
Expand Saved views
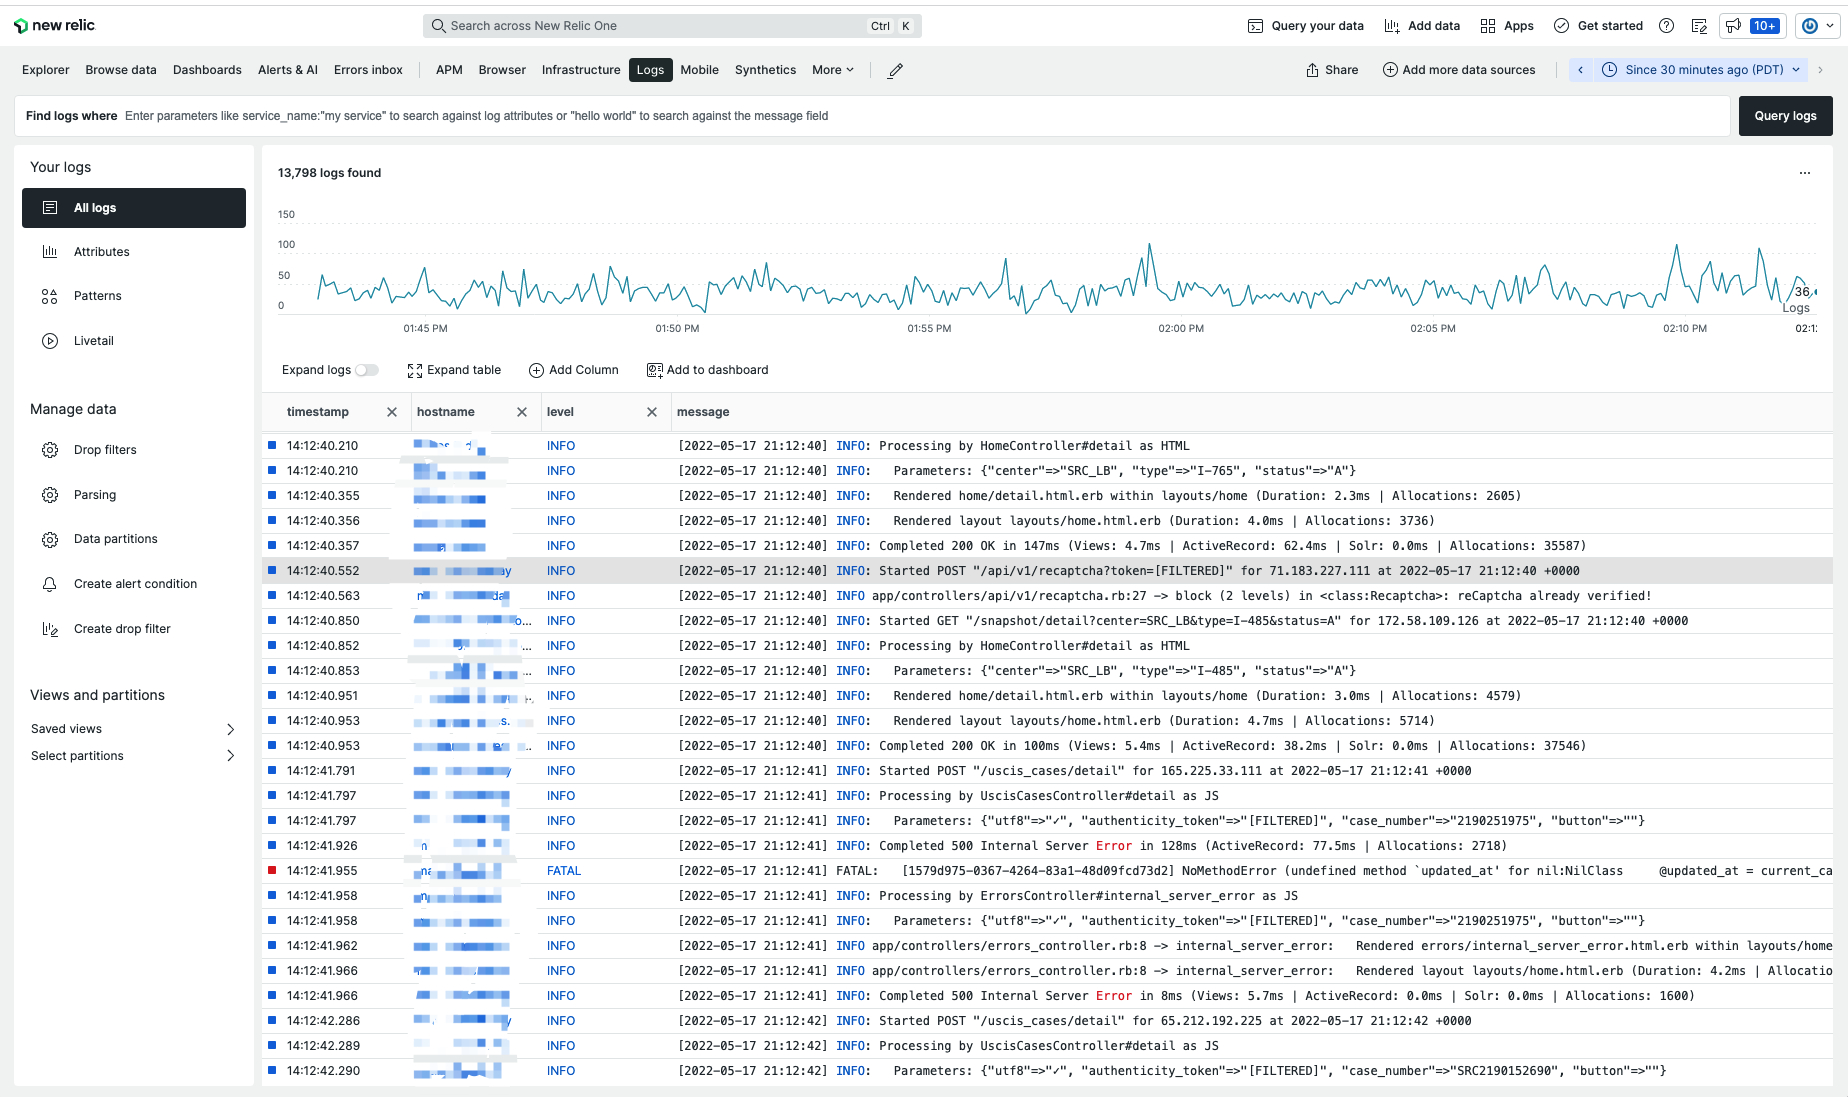[x=134, y=729]
